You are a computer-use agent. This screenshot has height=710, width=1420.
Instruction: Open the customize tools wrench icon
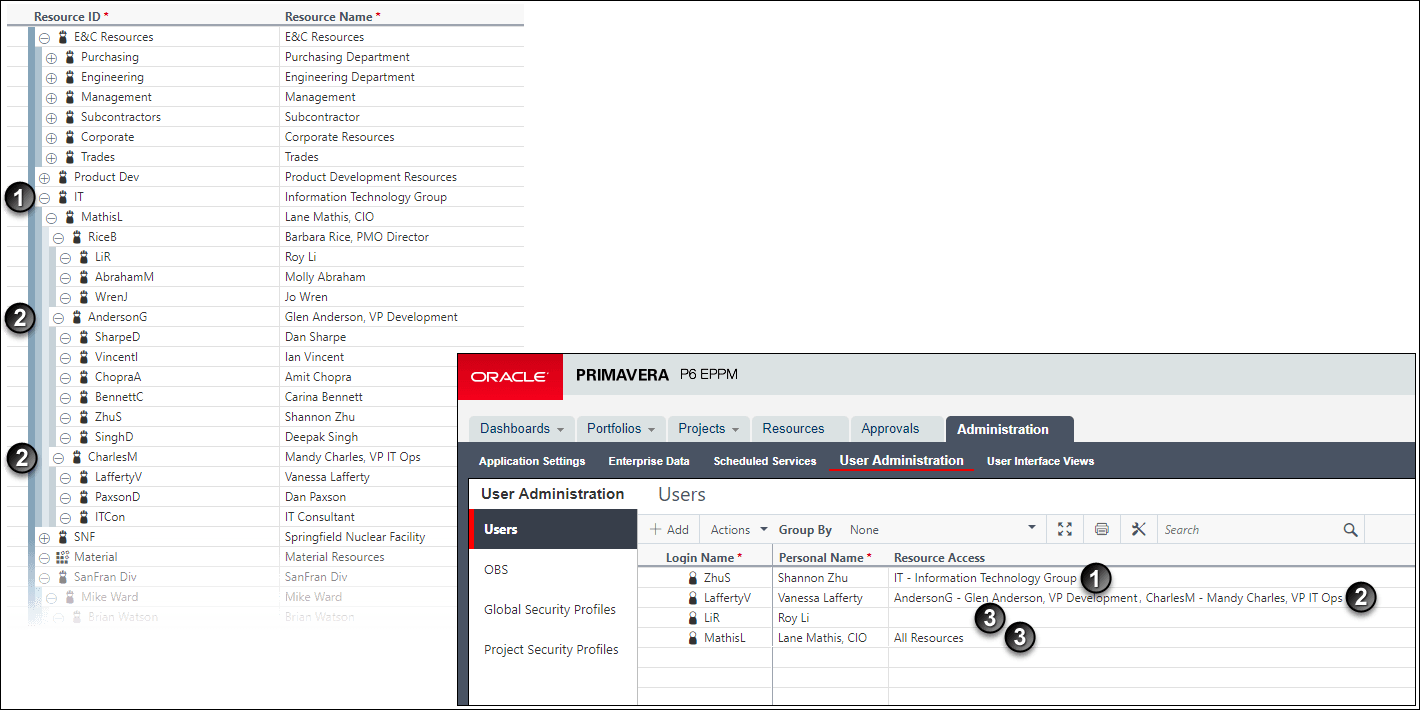coord(1138,530)
